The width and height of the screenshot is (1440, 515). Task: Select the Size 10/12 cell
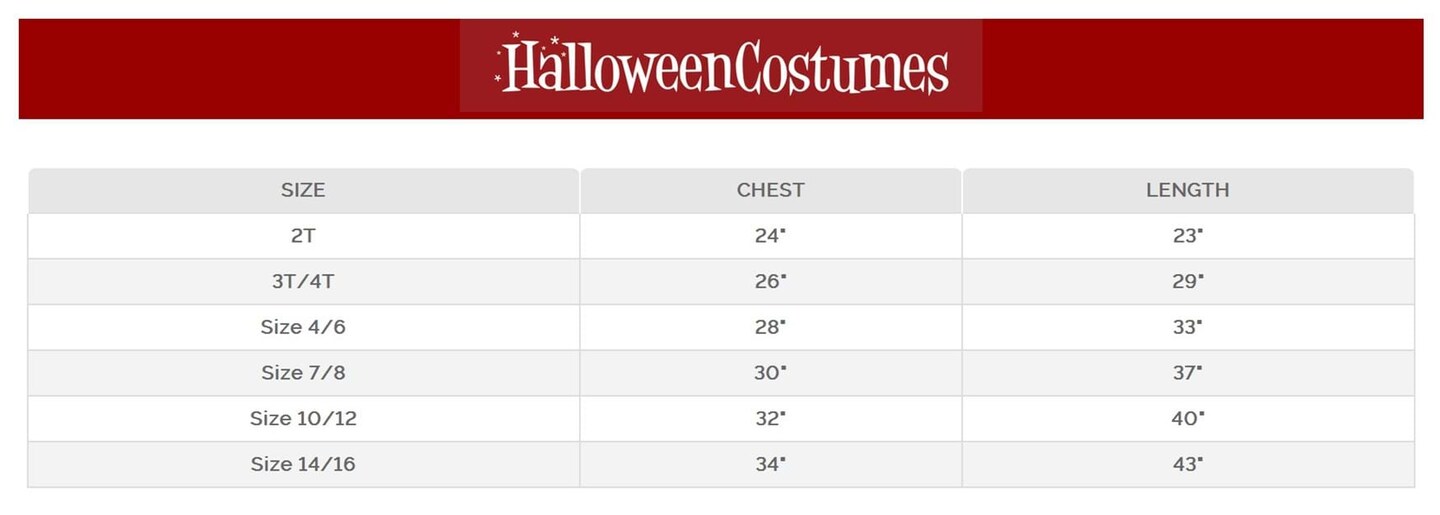tap(303, 419)
